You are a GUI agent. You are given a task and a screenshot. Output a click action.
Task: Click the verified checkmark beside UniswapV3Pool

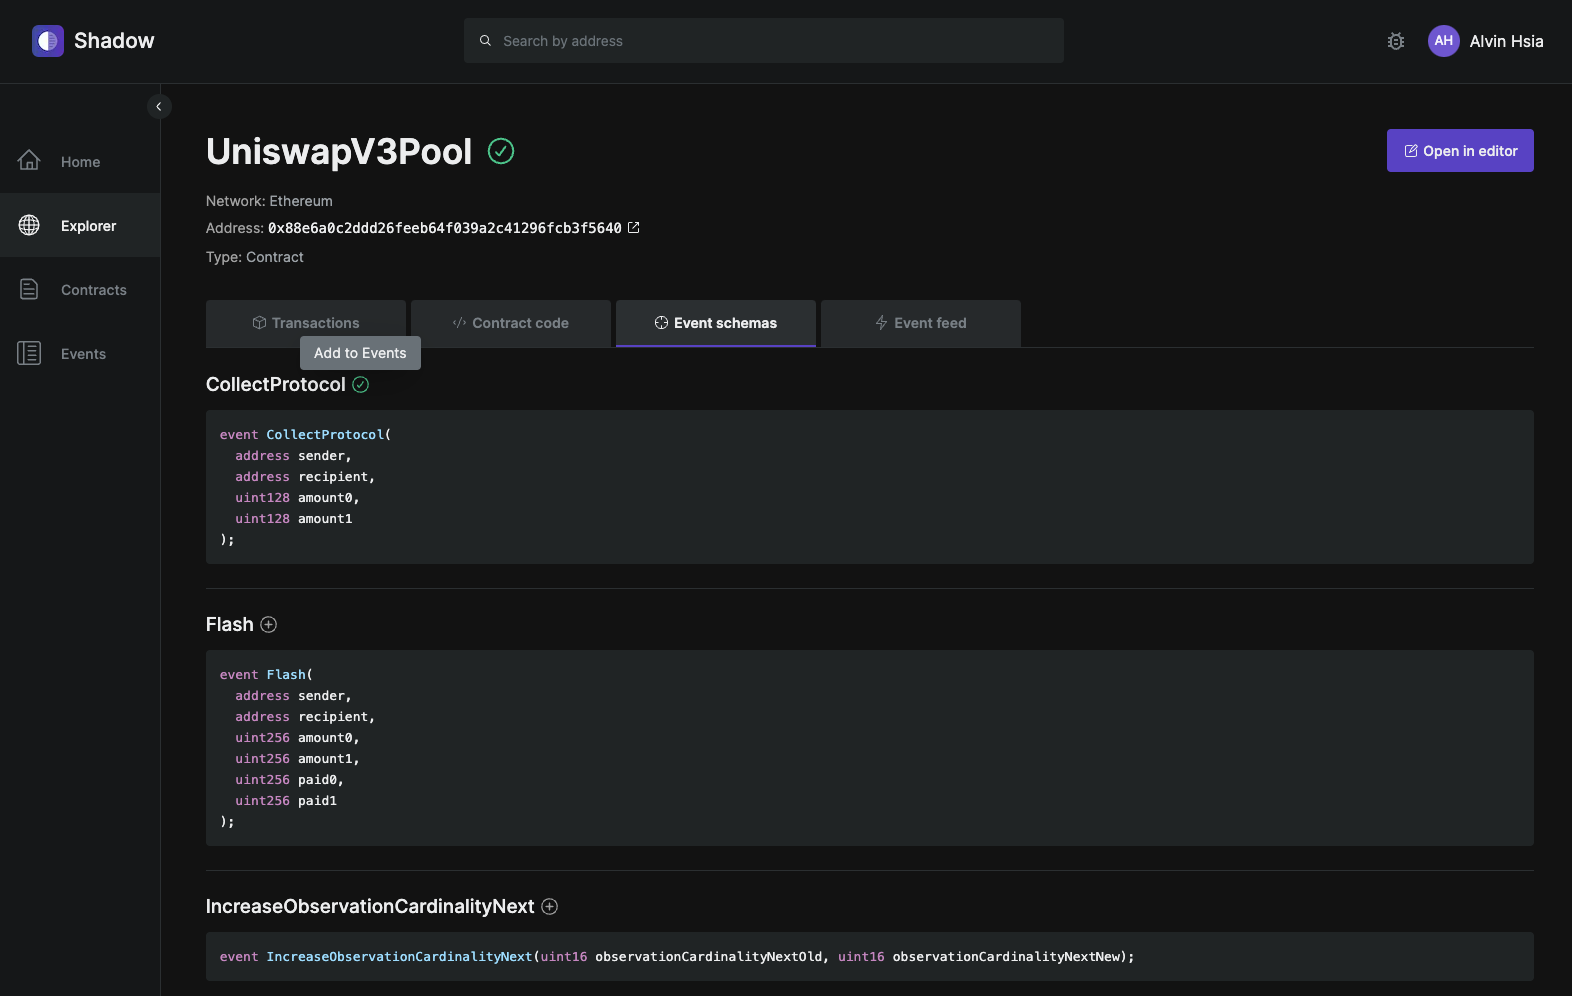tap(501, 151)
